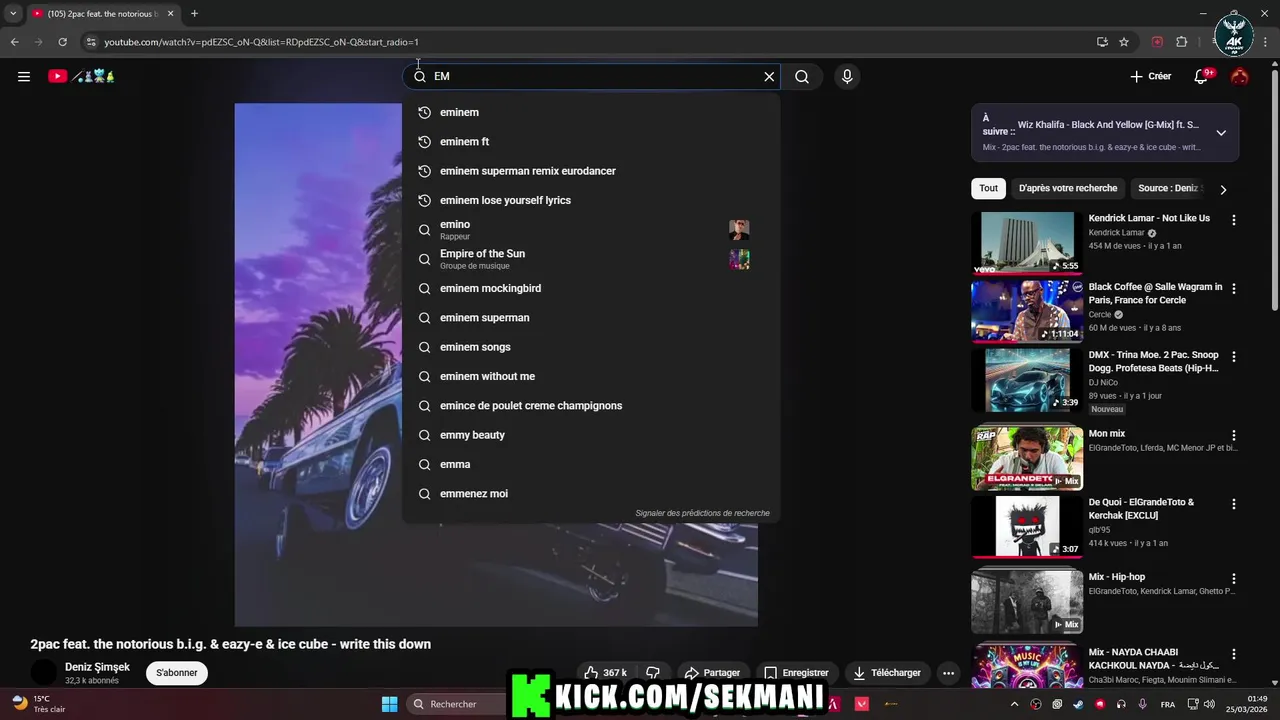Start voice search with the microphone
Image resolution: width=1280 pixels, height=720 pixels.
pyautogui.click(x=847, y=76)
